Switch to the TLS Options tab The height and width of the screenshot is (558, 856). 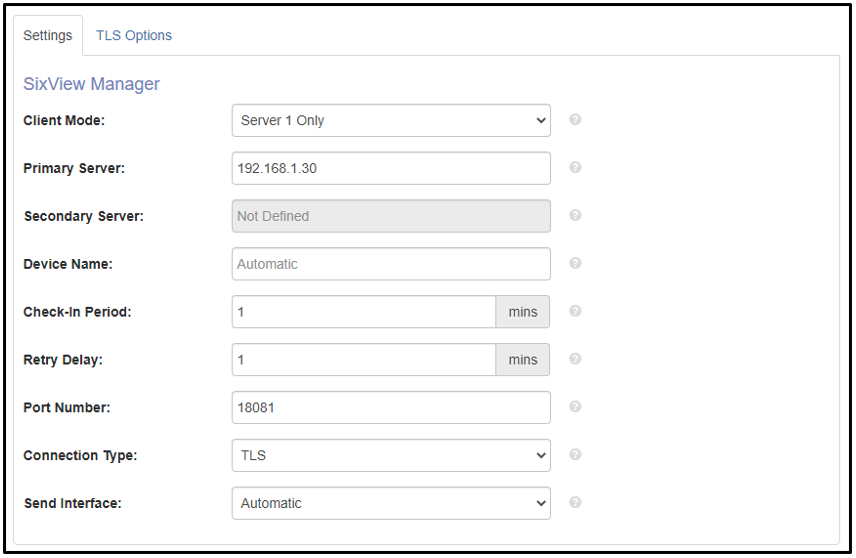pyautogui.click(x=134, y=35)
